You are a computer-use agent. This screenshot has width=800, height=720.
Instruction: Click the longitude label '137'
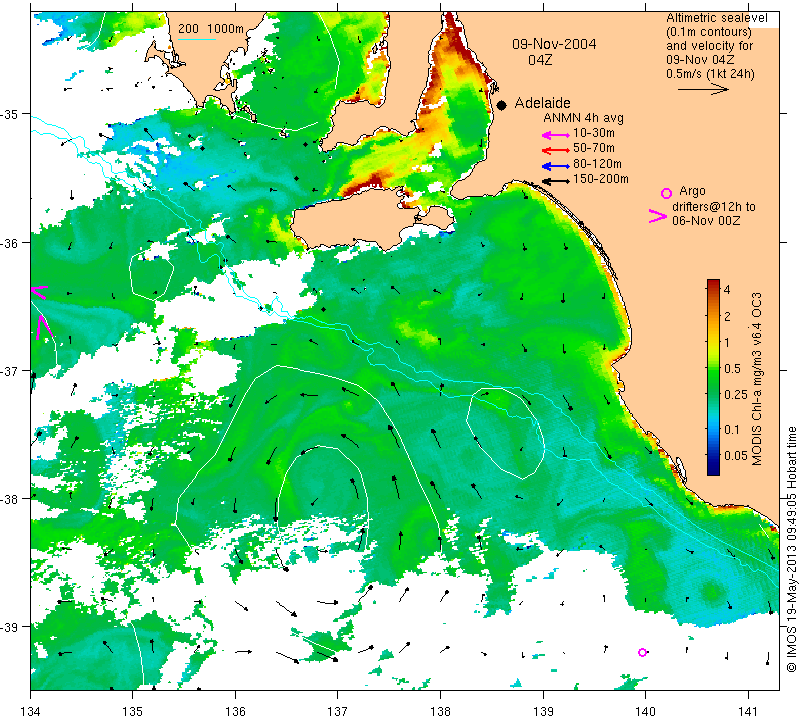[x=338, y=711]
